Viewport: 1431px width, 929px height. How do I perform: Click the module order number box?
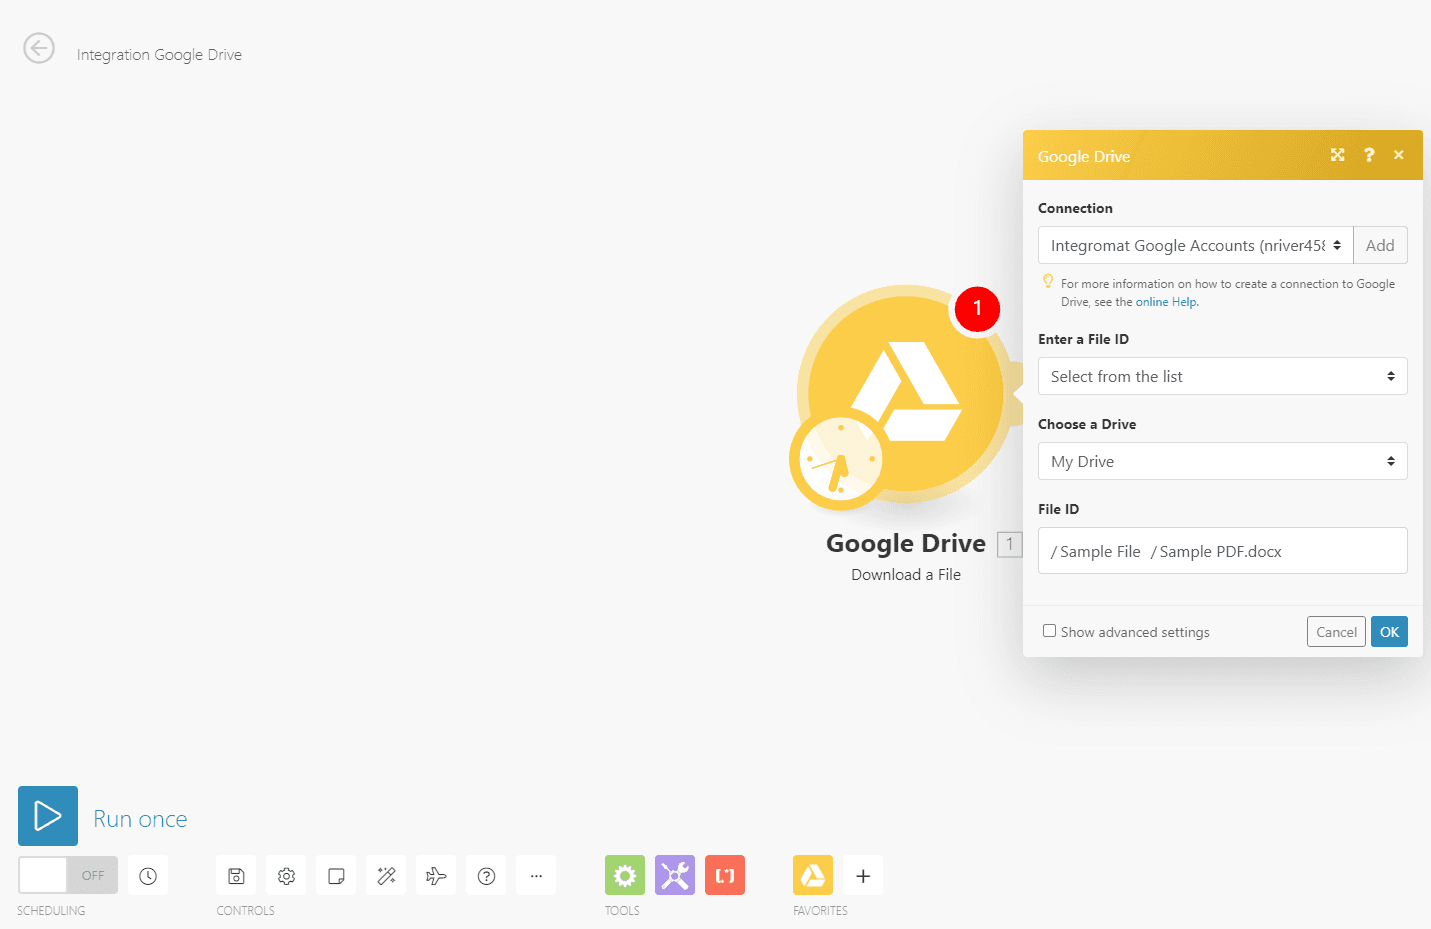coord(1010,544)
